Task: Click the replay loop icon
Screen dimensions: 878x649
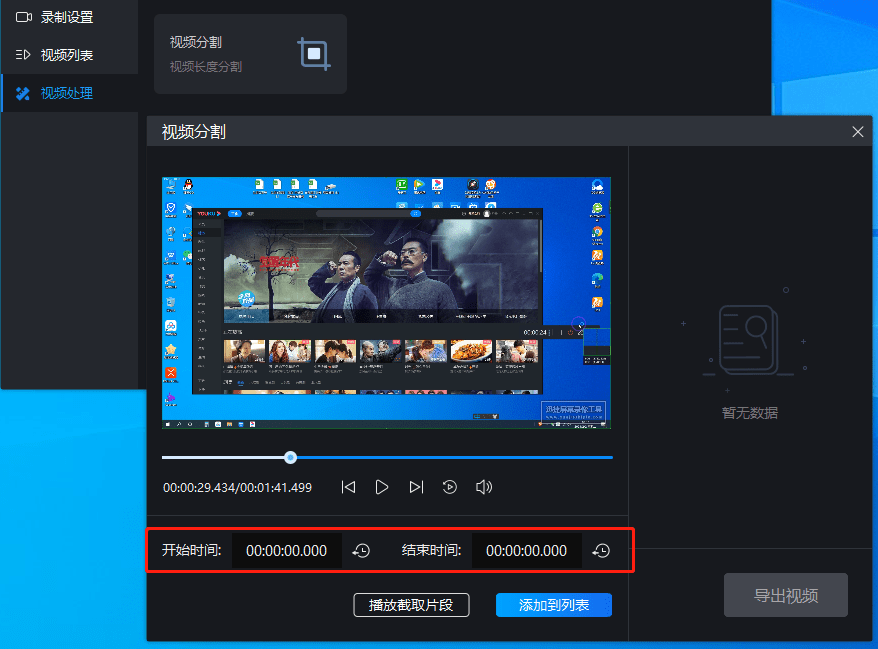Action: [450, 487]
